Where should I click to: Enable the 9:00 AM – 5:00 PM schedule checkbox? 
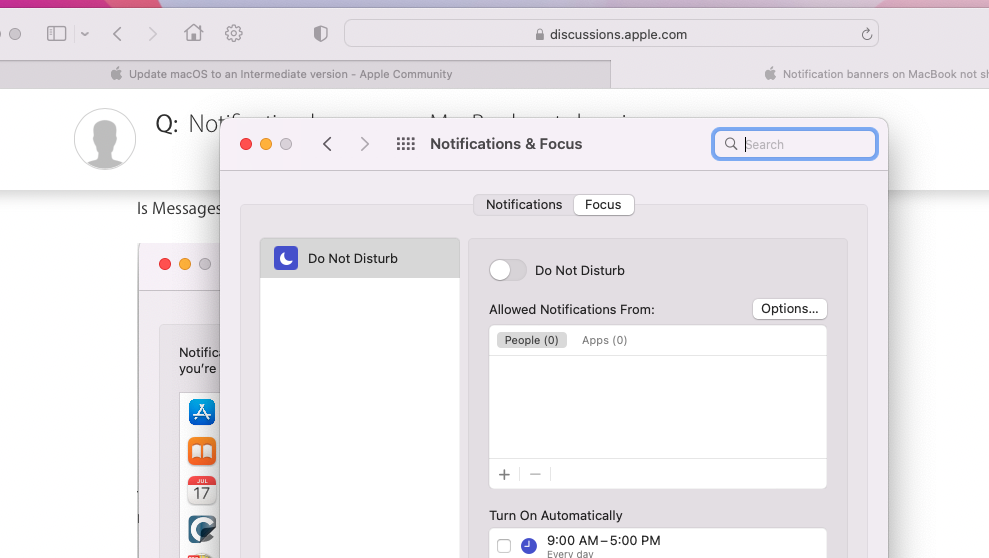pyautogui.click(x=503, y=546)
